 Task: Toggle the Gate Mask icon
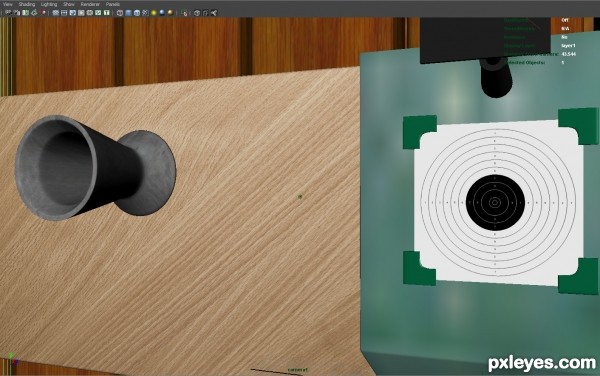81,13
